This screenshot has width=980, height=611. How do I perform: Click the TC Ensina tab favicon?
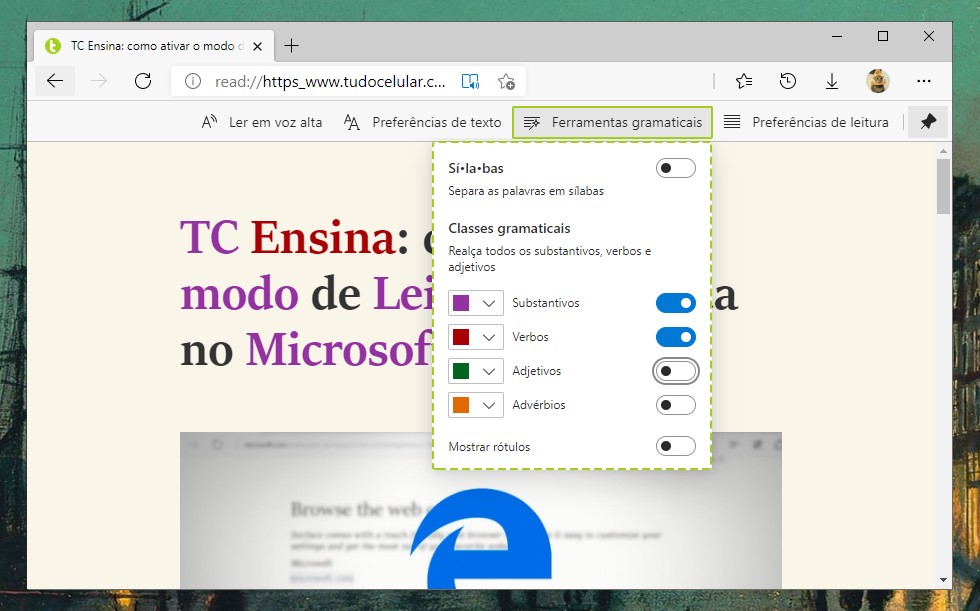tap(52, 46)
